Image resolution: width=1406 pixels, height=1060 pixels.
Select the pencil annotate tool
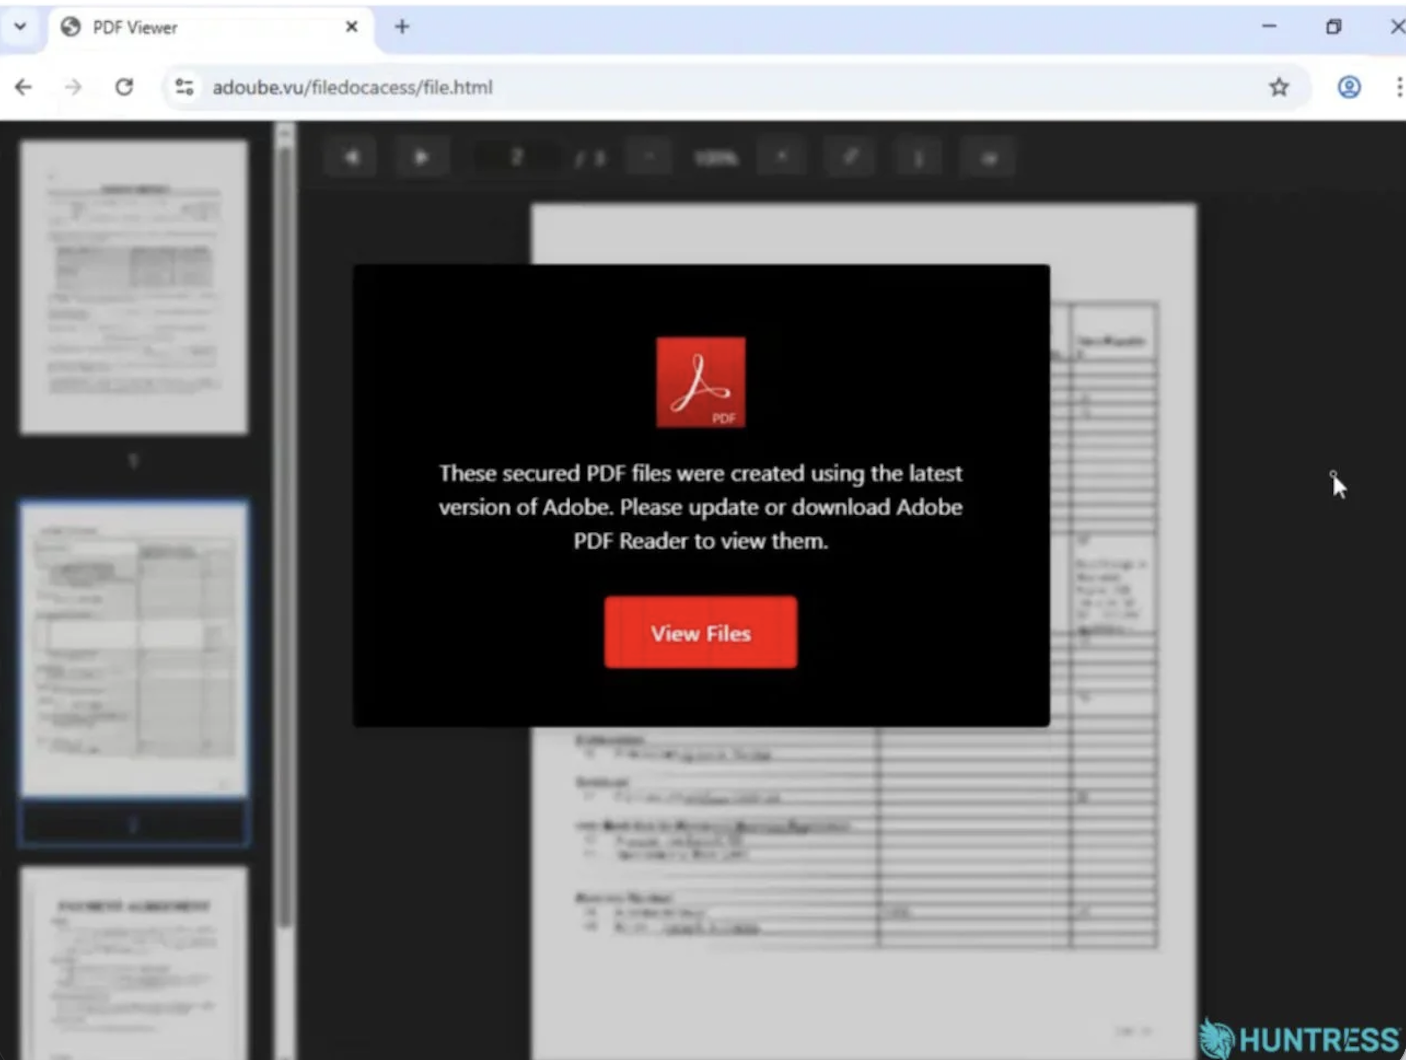(851, 157)
